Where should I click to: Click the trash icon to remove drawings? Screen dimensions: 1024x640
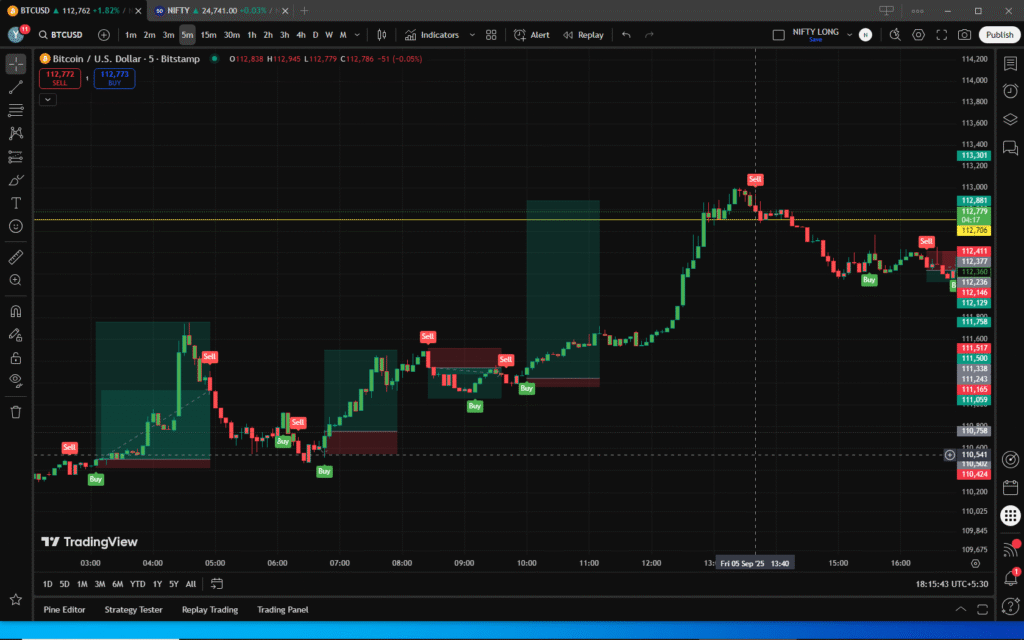point(16,411)
